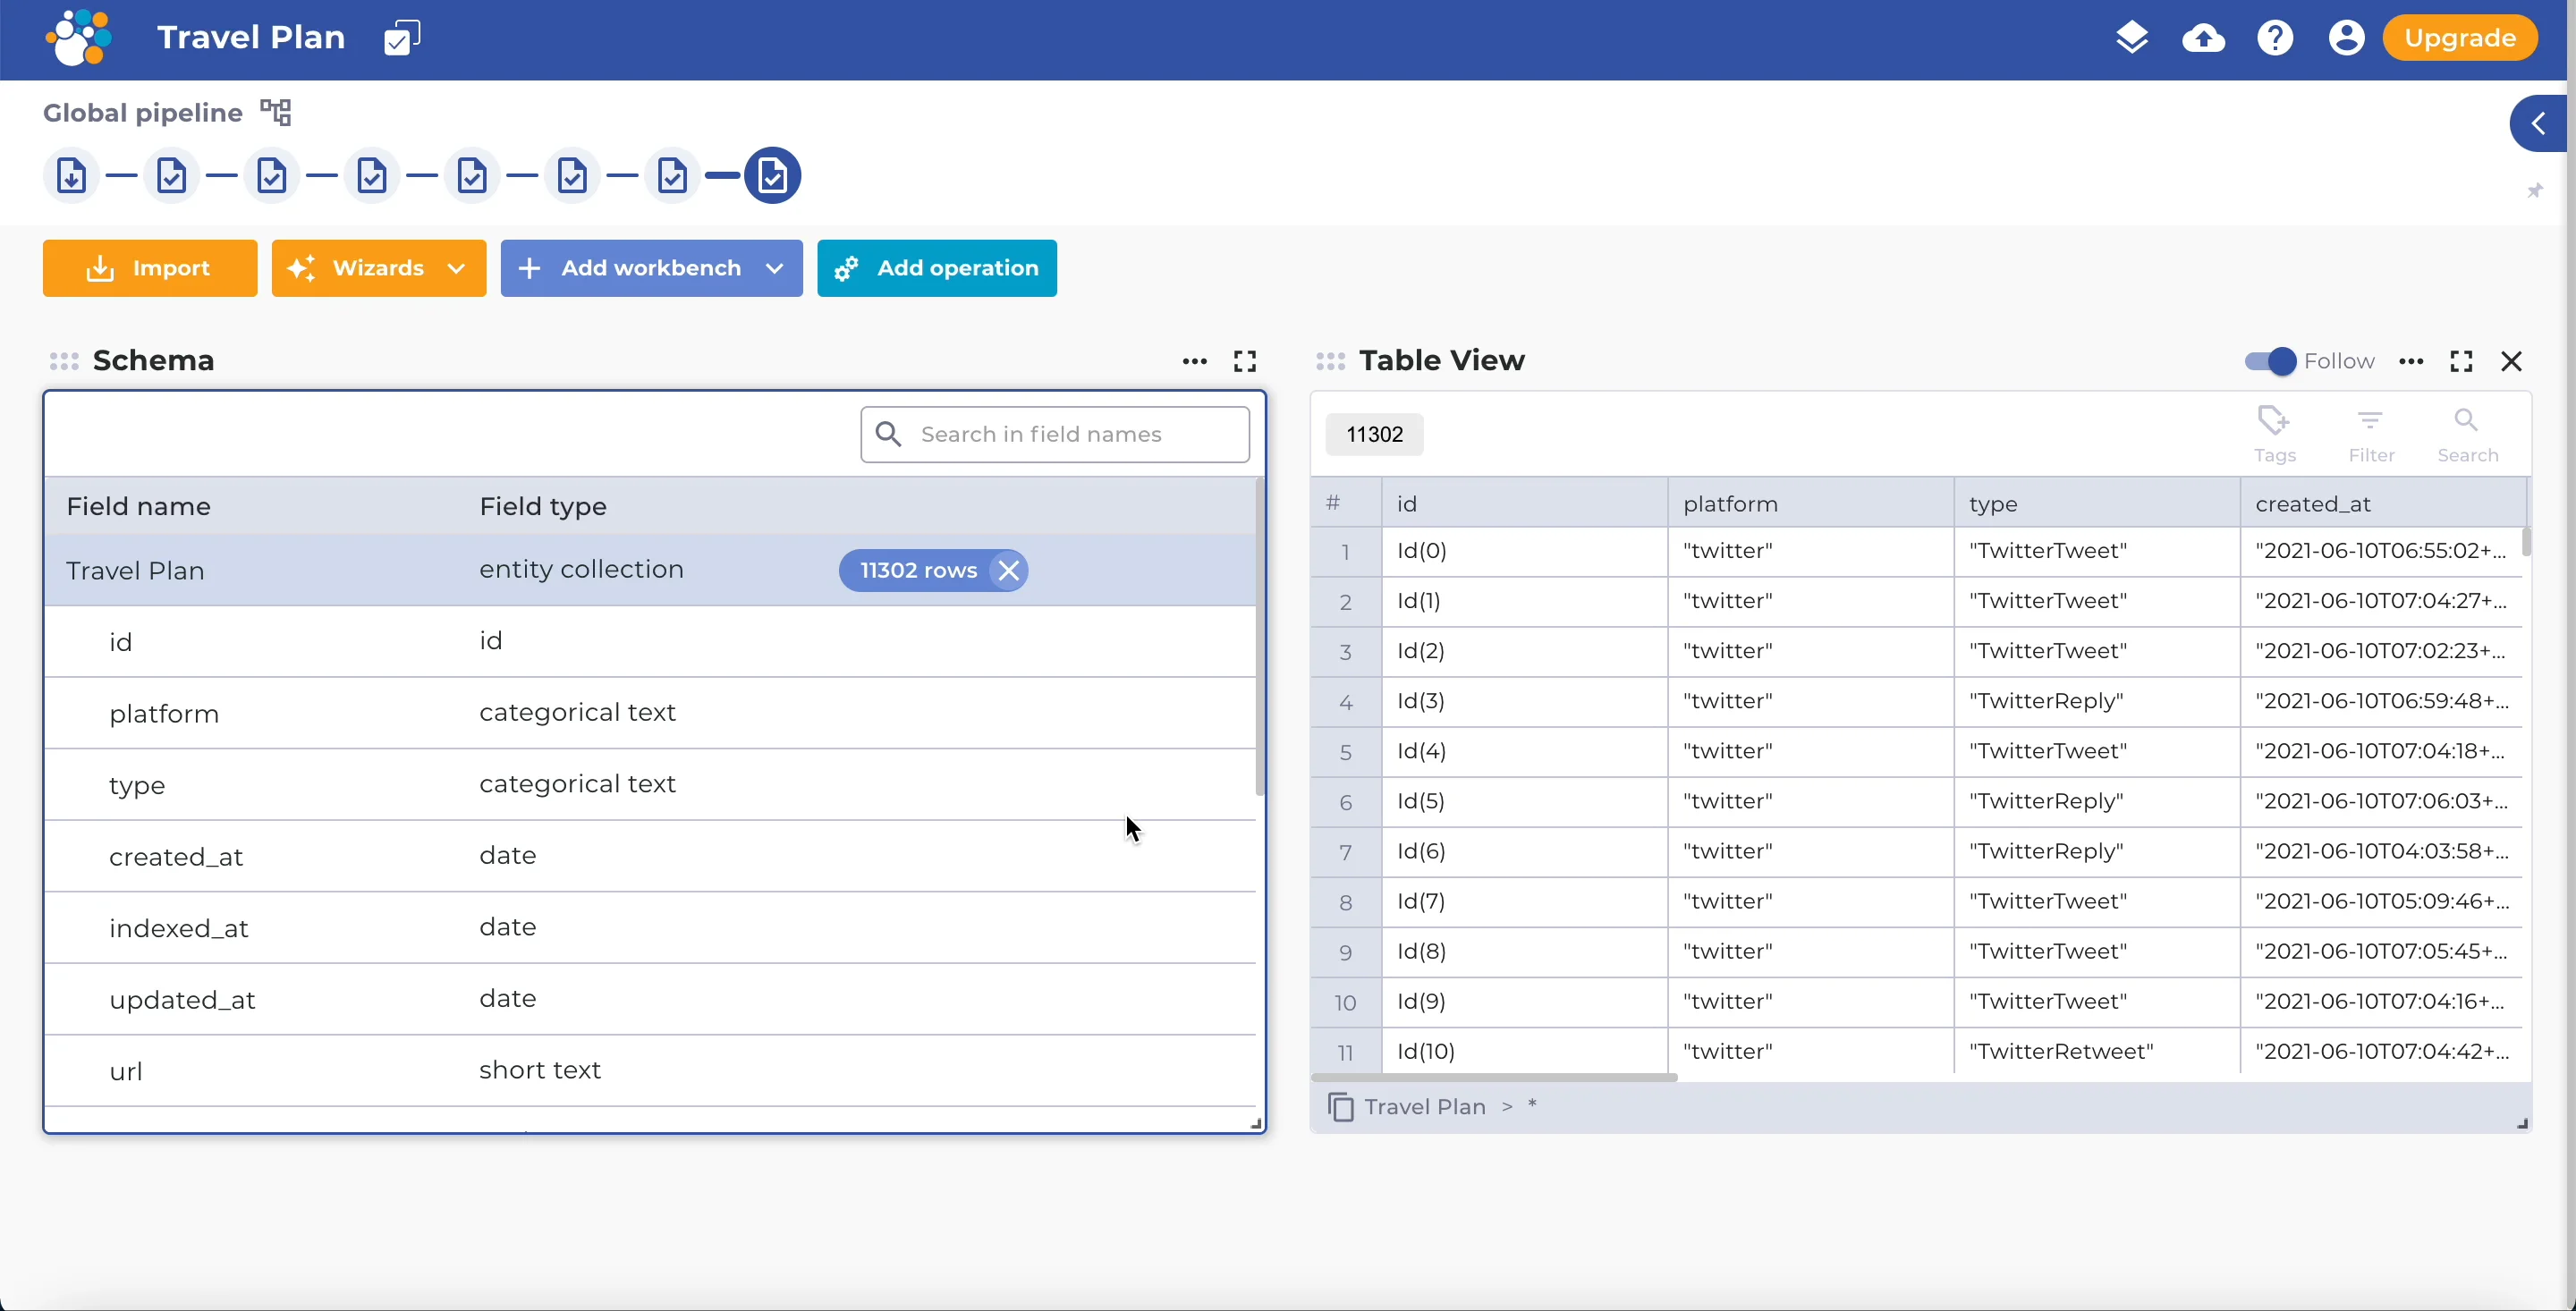Open the duplicate project icon beside Travel Plan
Viewport: 2576px width, 1311px height.
(x=402, y=38)
